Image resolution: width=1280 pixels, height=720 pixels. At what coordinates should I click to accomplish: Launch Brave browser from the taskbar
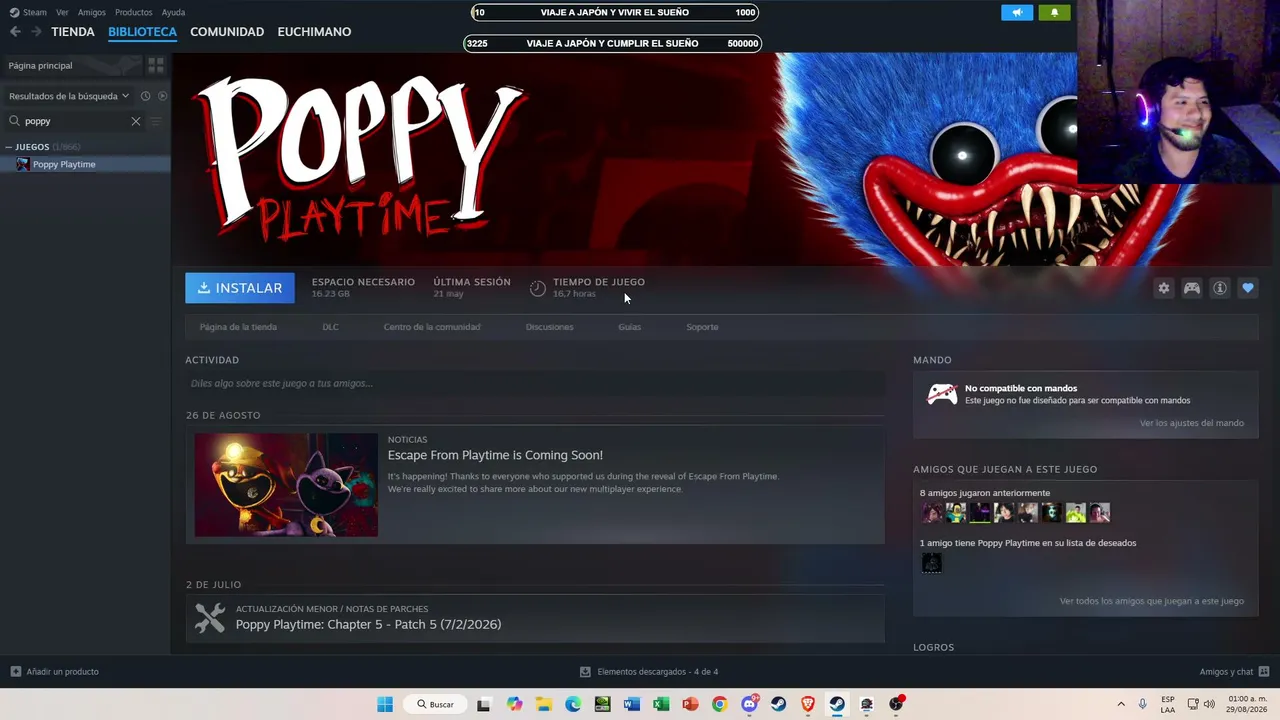[x=808, y=704]
